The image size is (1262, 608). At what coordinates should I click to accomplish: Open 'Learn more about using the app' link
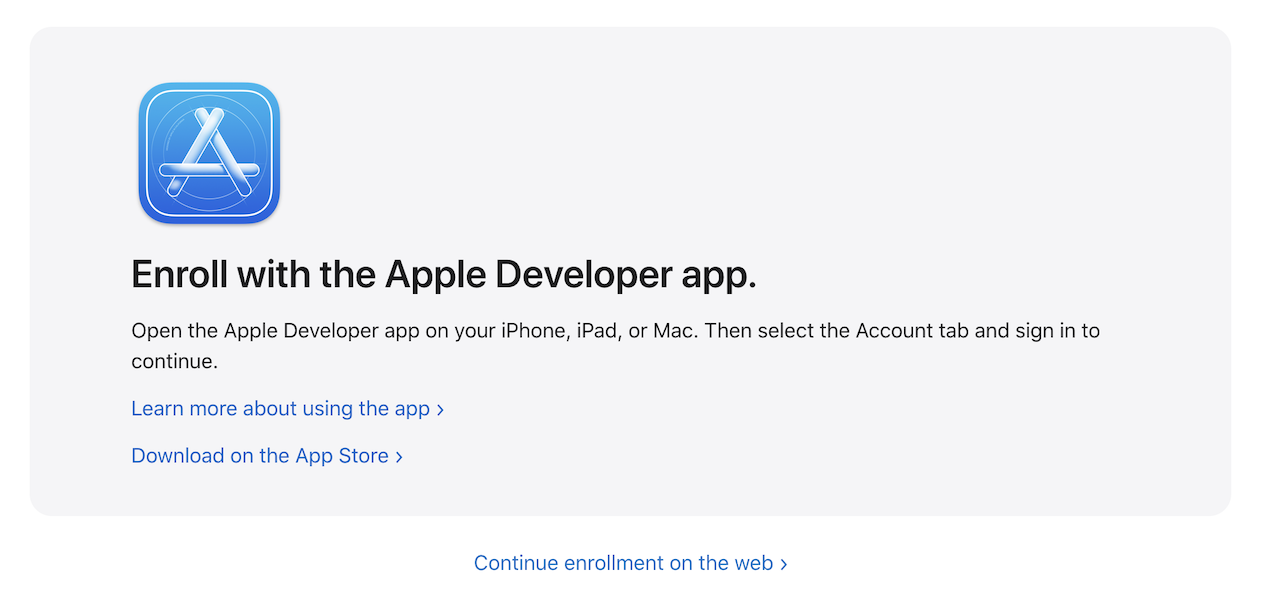point(287,409)
